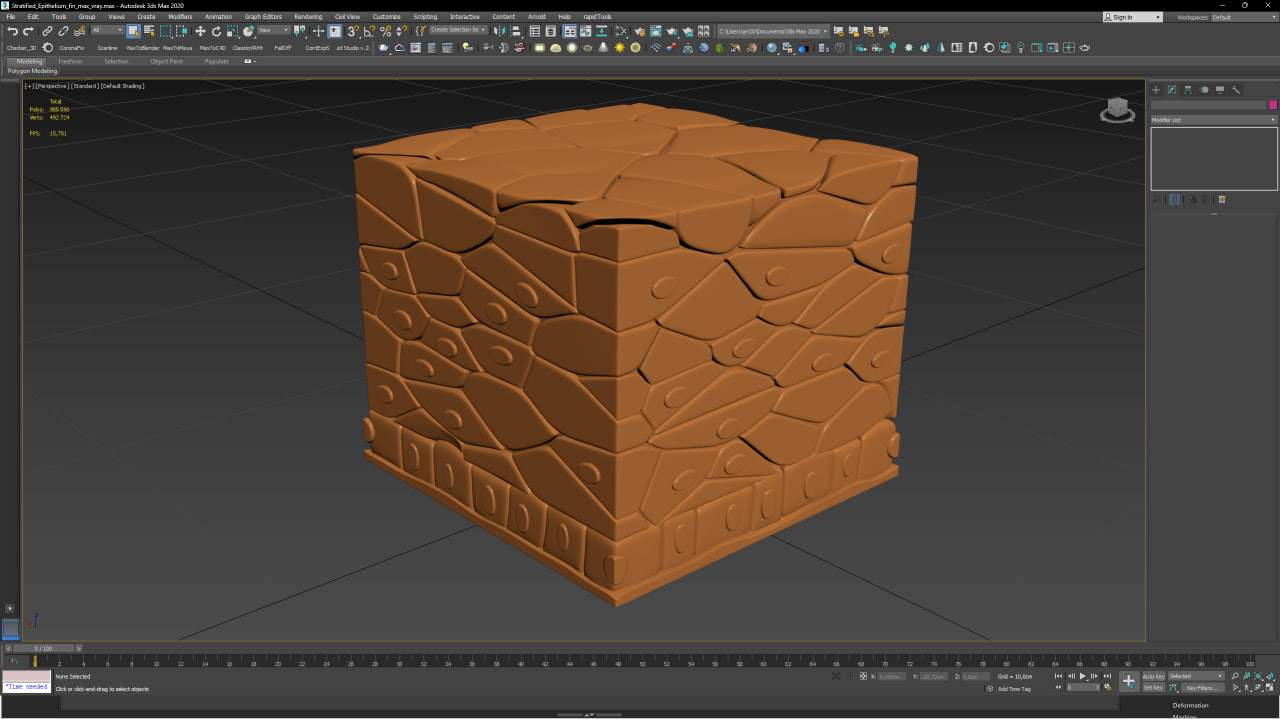
Task: Click the Align tool icon
Action: [515, 31]
